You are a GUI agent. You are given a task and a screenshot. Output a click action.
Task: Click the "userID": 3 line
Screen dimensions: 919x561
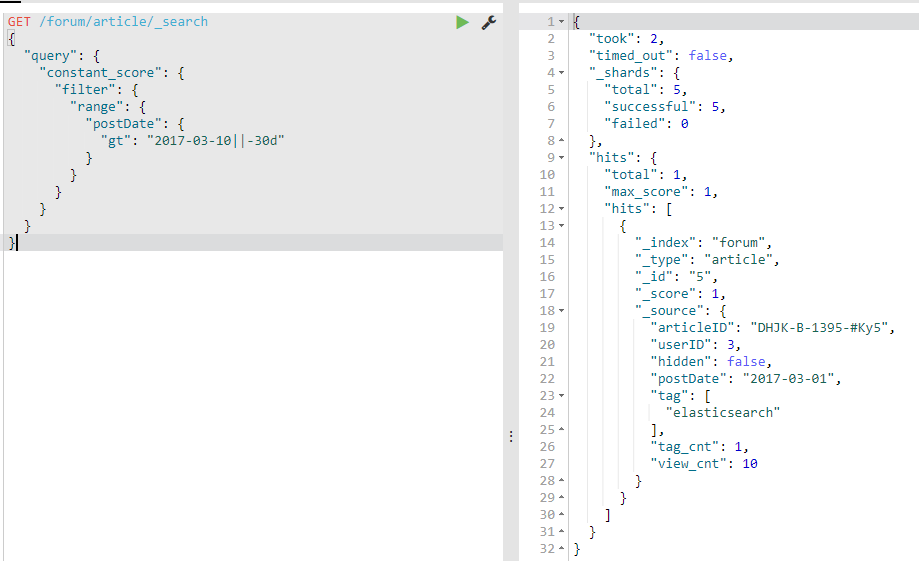click(x=695, y=345)
